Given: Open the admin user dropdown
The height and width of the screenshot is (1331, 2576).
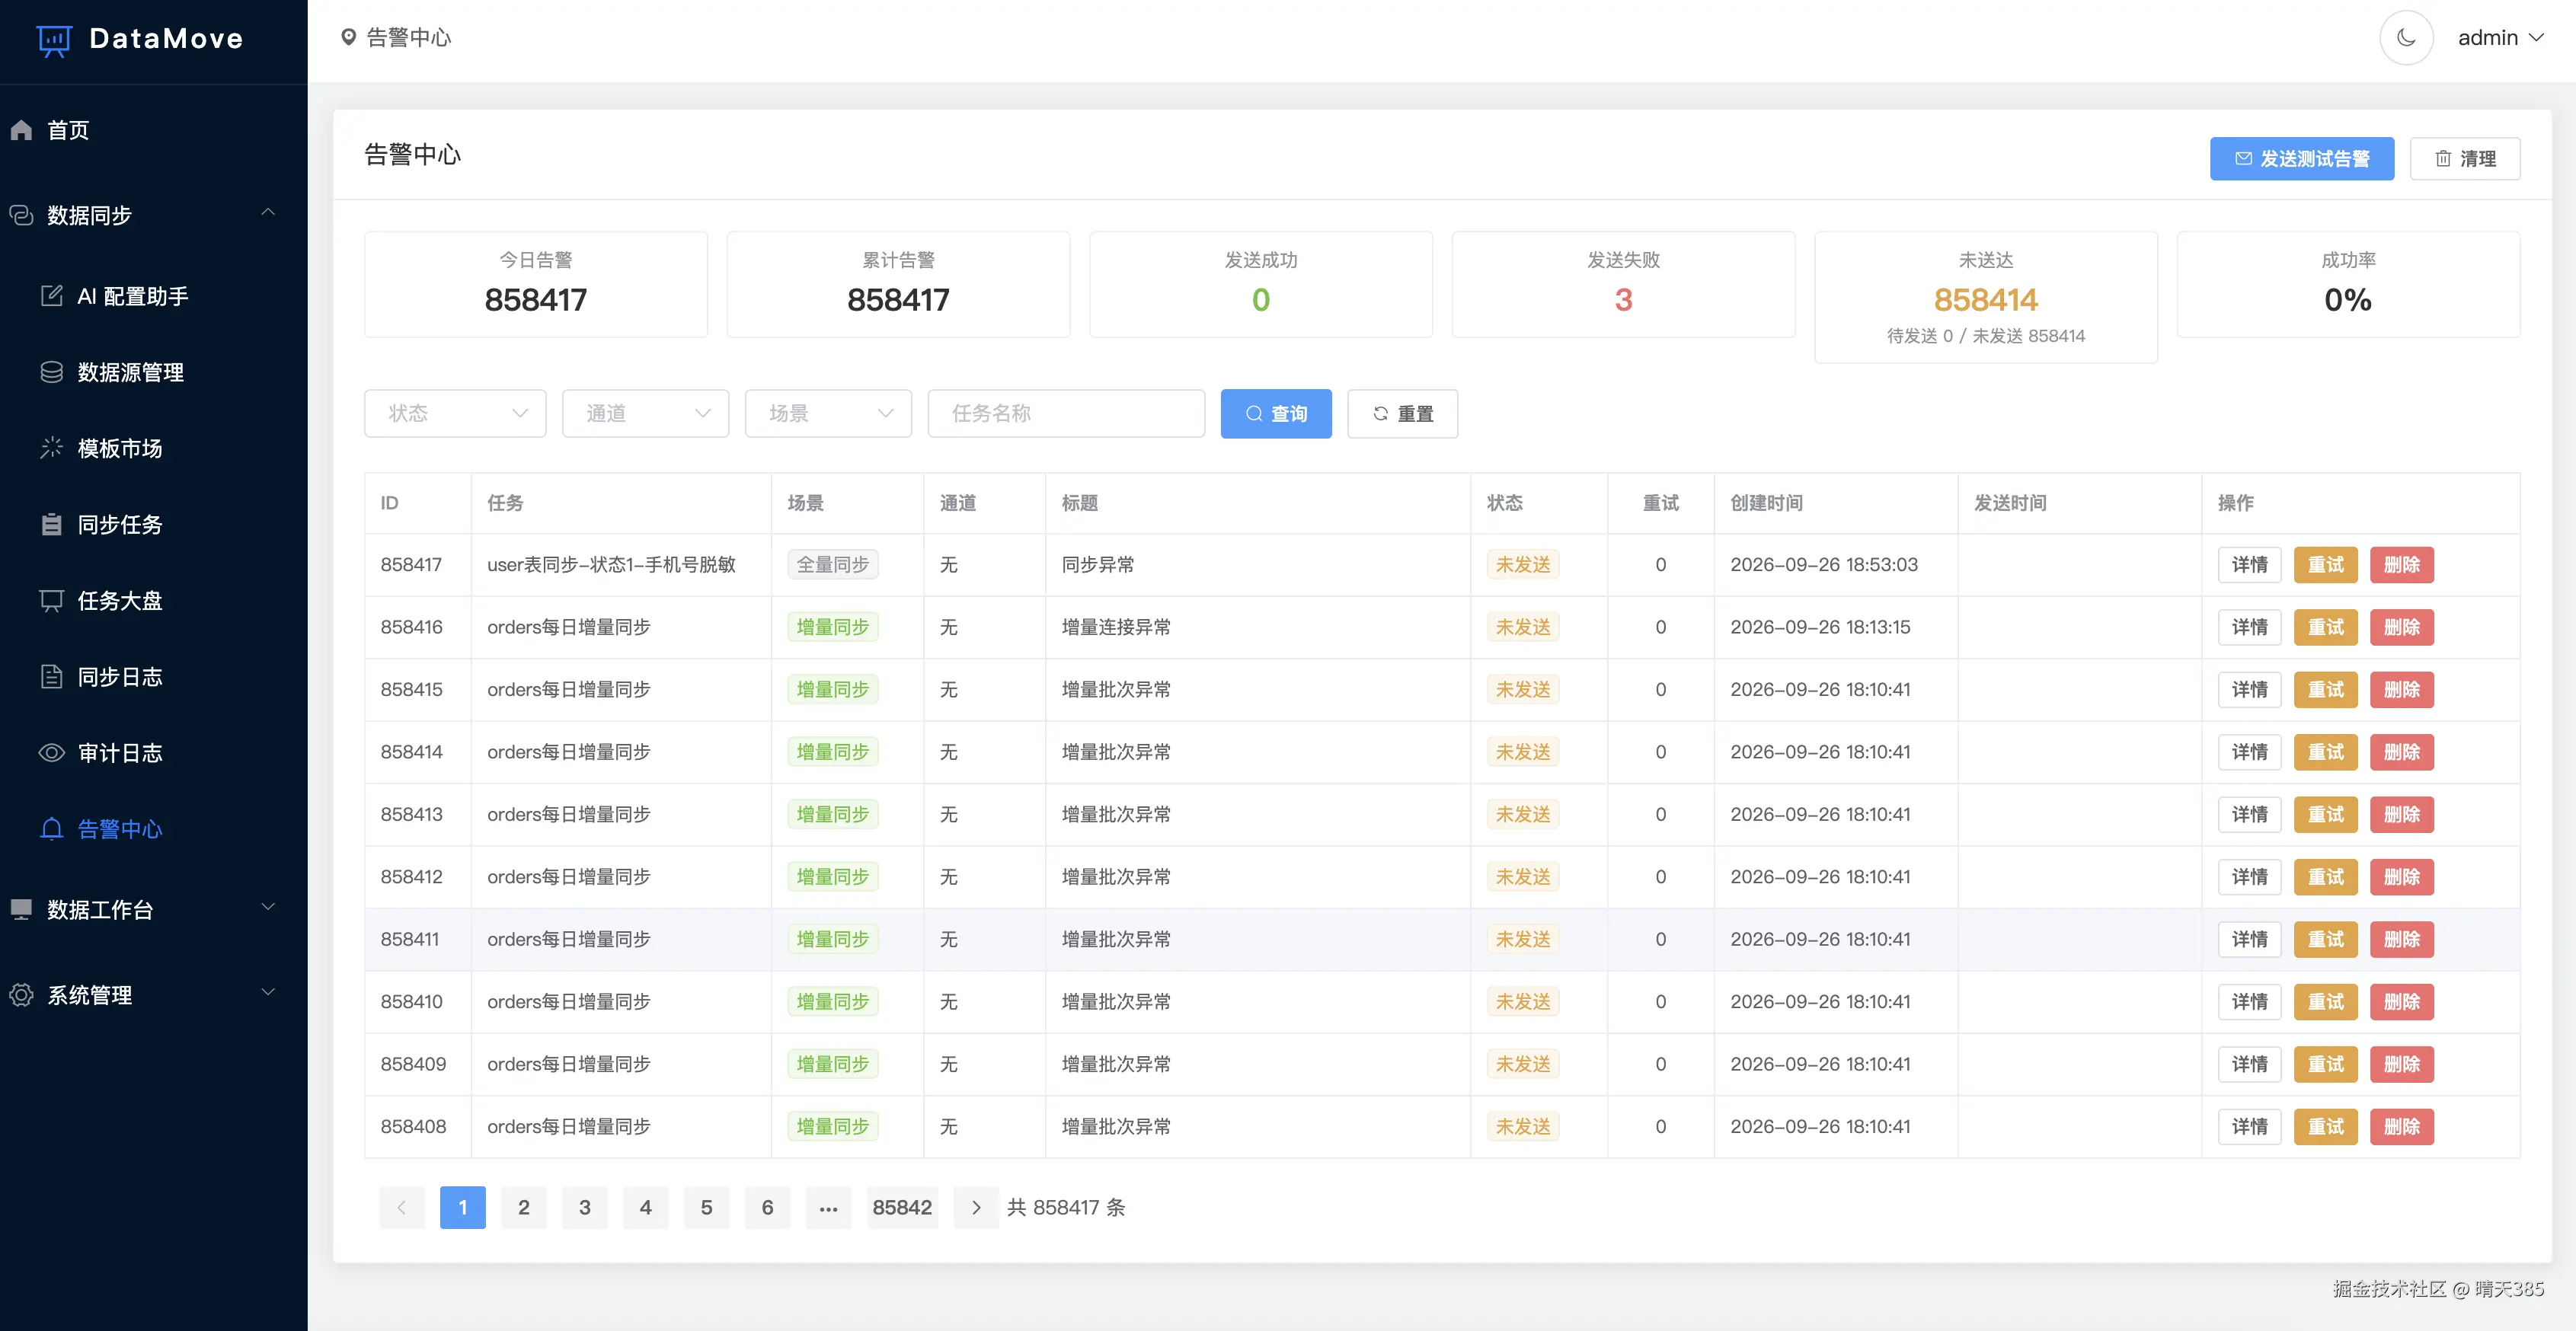Looking at the screenshot, I should [x=2500, y=38].
